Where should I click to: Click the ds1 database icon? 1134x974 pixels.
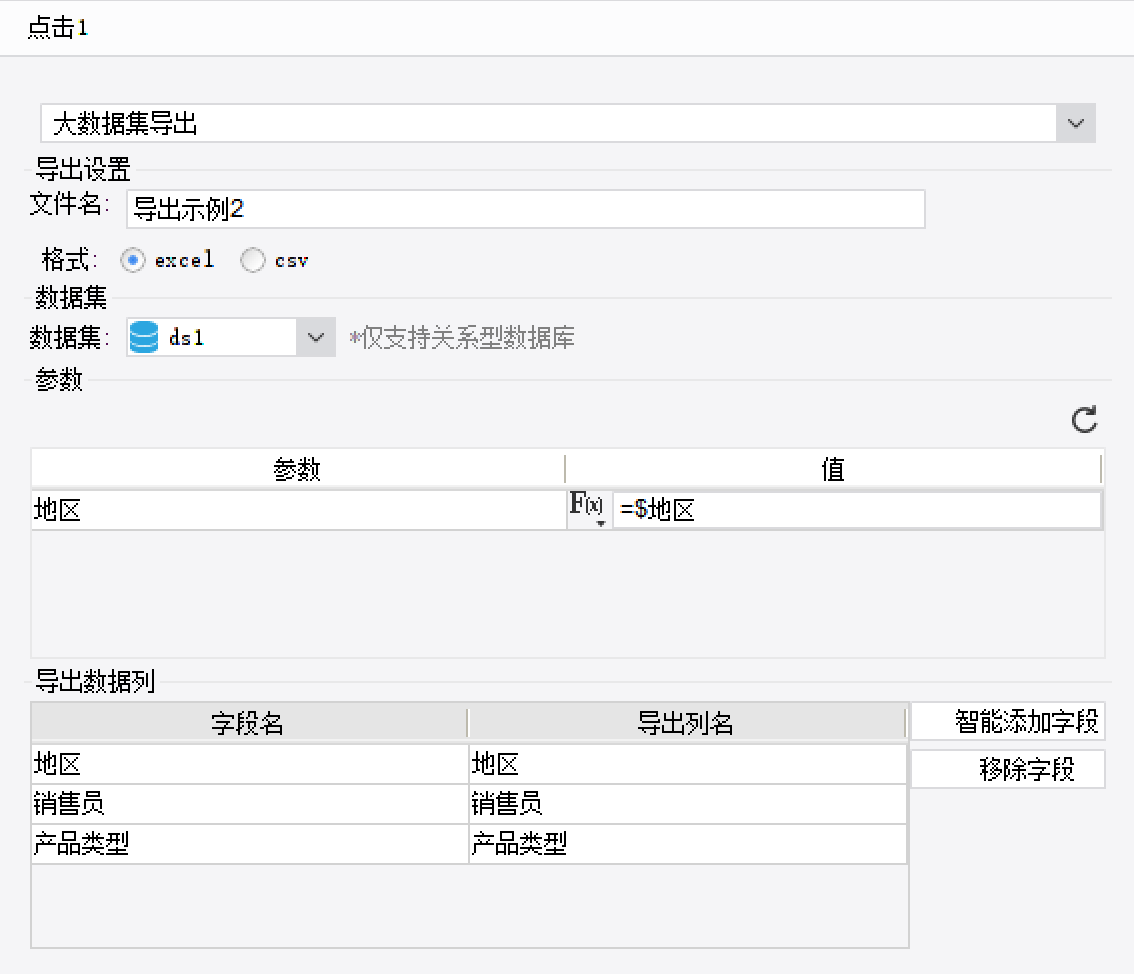pyautogui.click(x=144, y=338)
